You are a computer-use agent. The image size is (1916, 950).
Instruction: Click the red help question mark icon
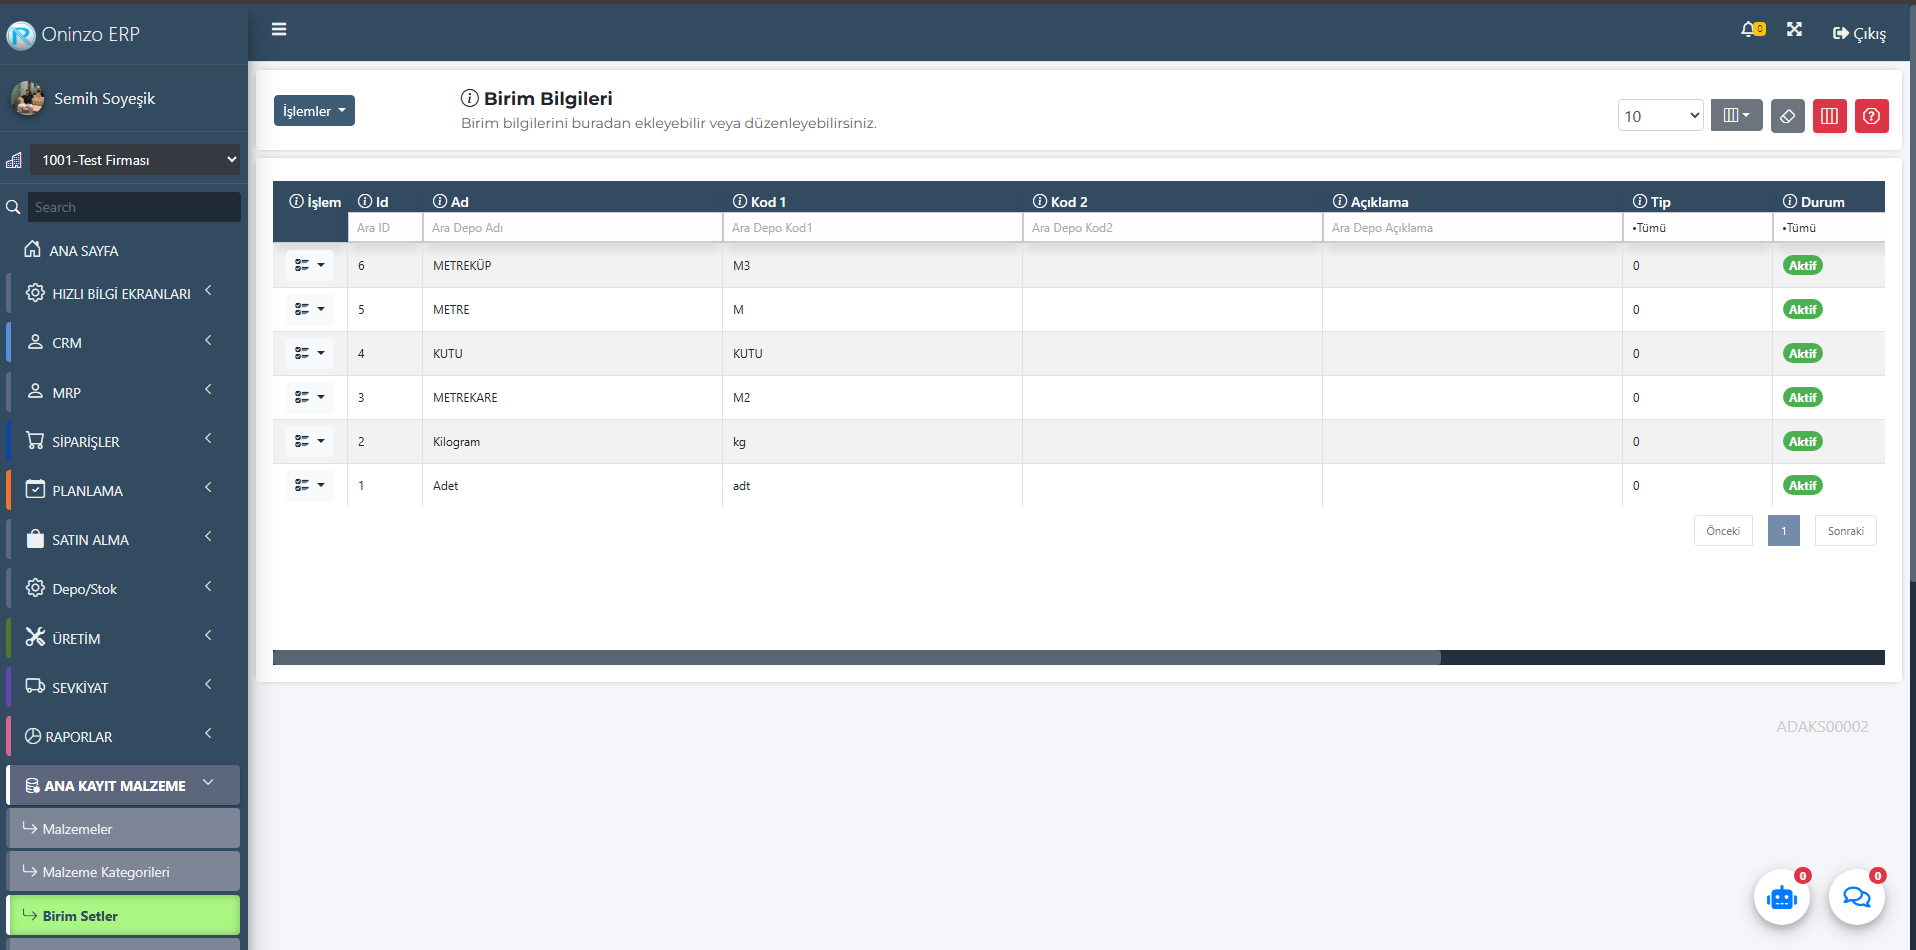pos(1871,116)
